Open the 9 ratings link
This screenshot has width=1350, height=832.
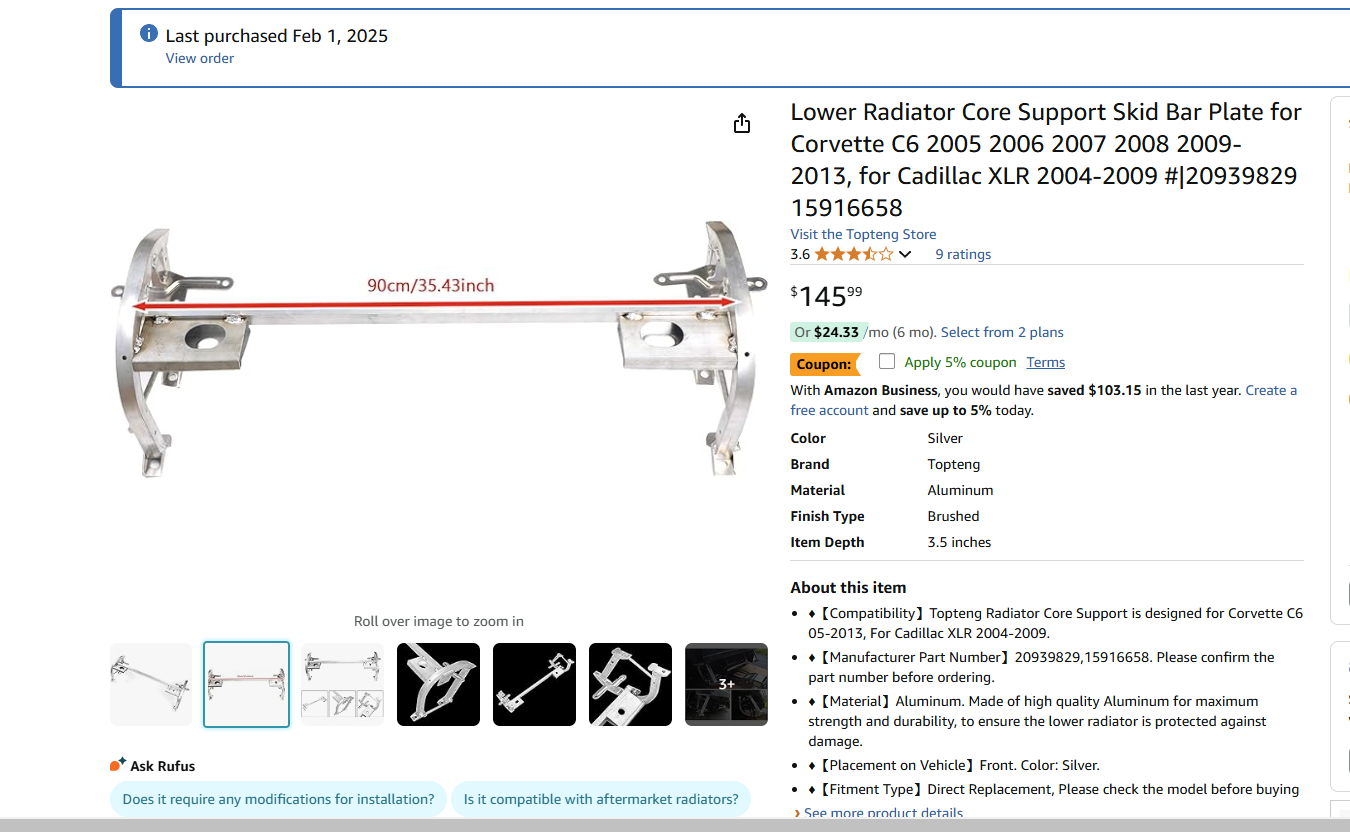click(963, 254)
